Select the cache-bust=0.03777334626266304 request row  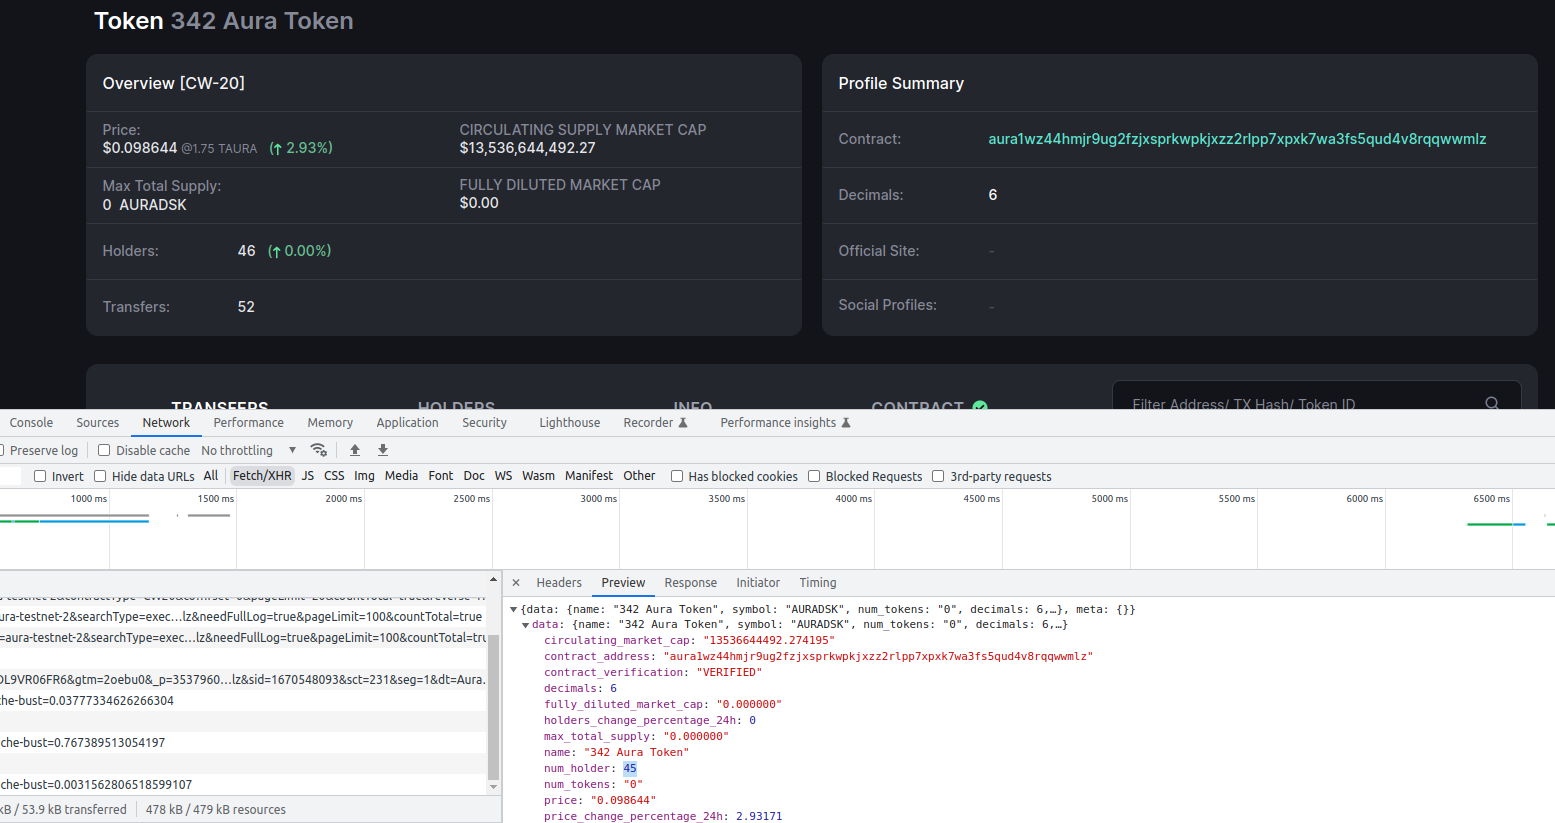243,701
